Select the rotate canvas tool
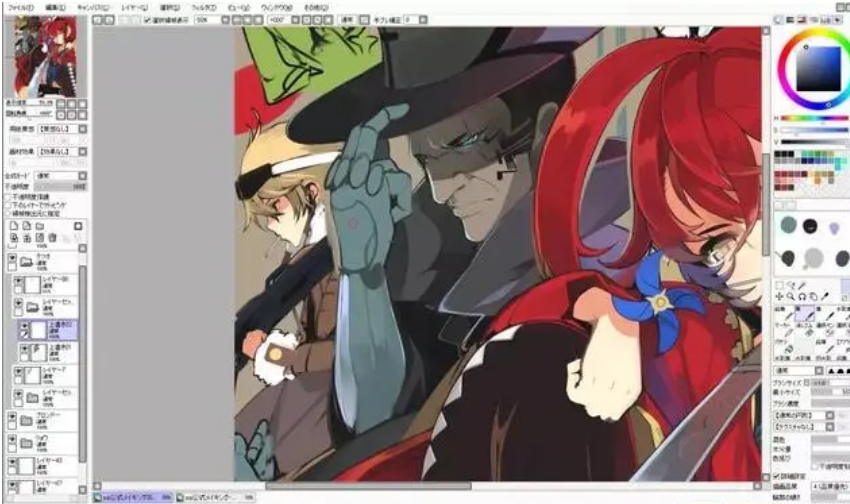 (802, 296)
